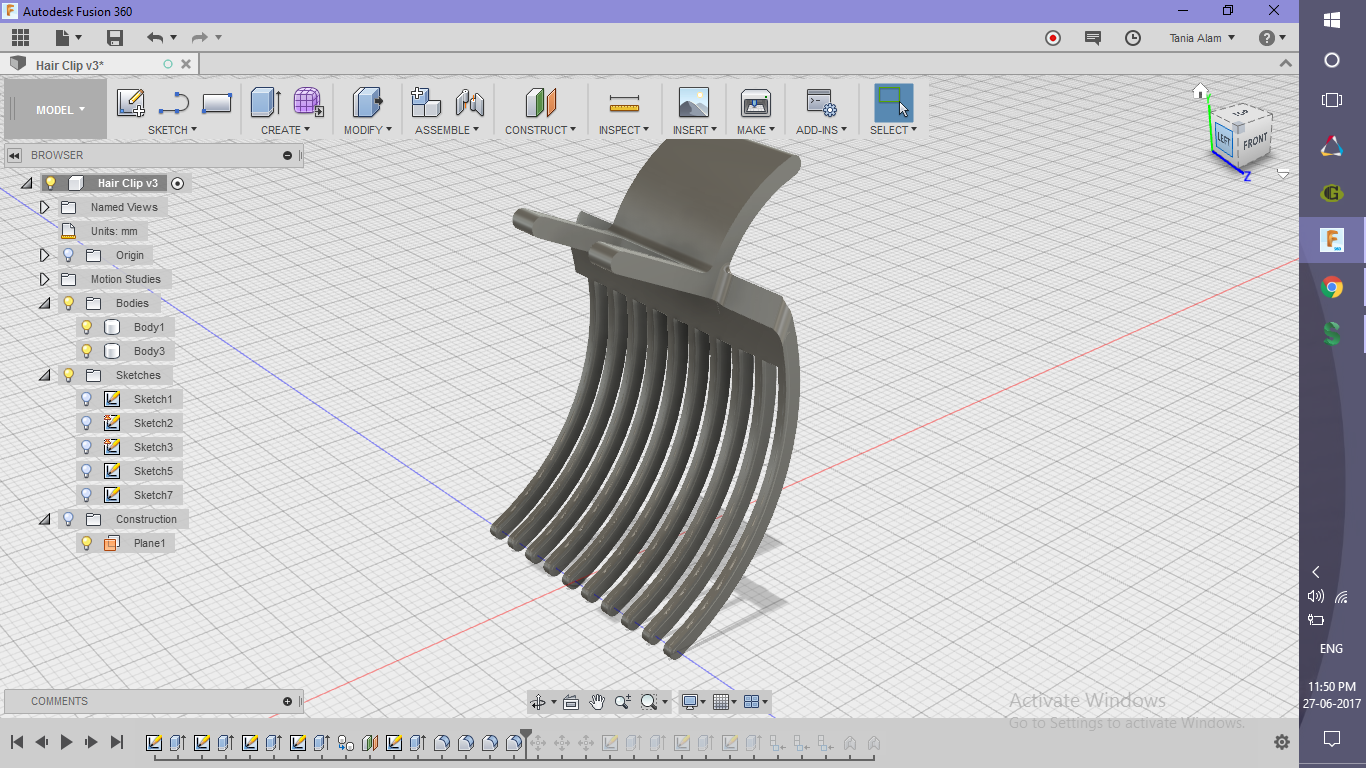
Task: Click the Create Sketch icon
Action: (x=130, y=102)
